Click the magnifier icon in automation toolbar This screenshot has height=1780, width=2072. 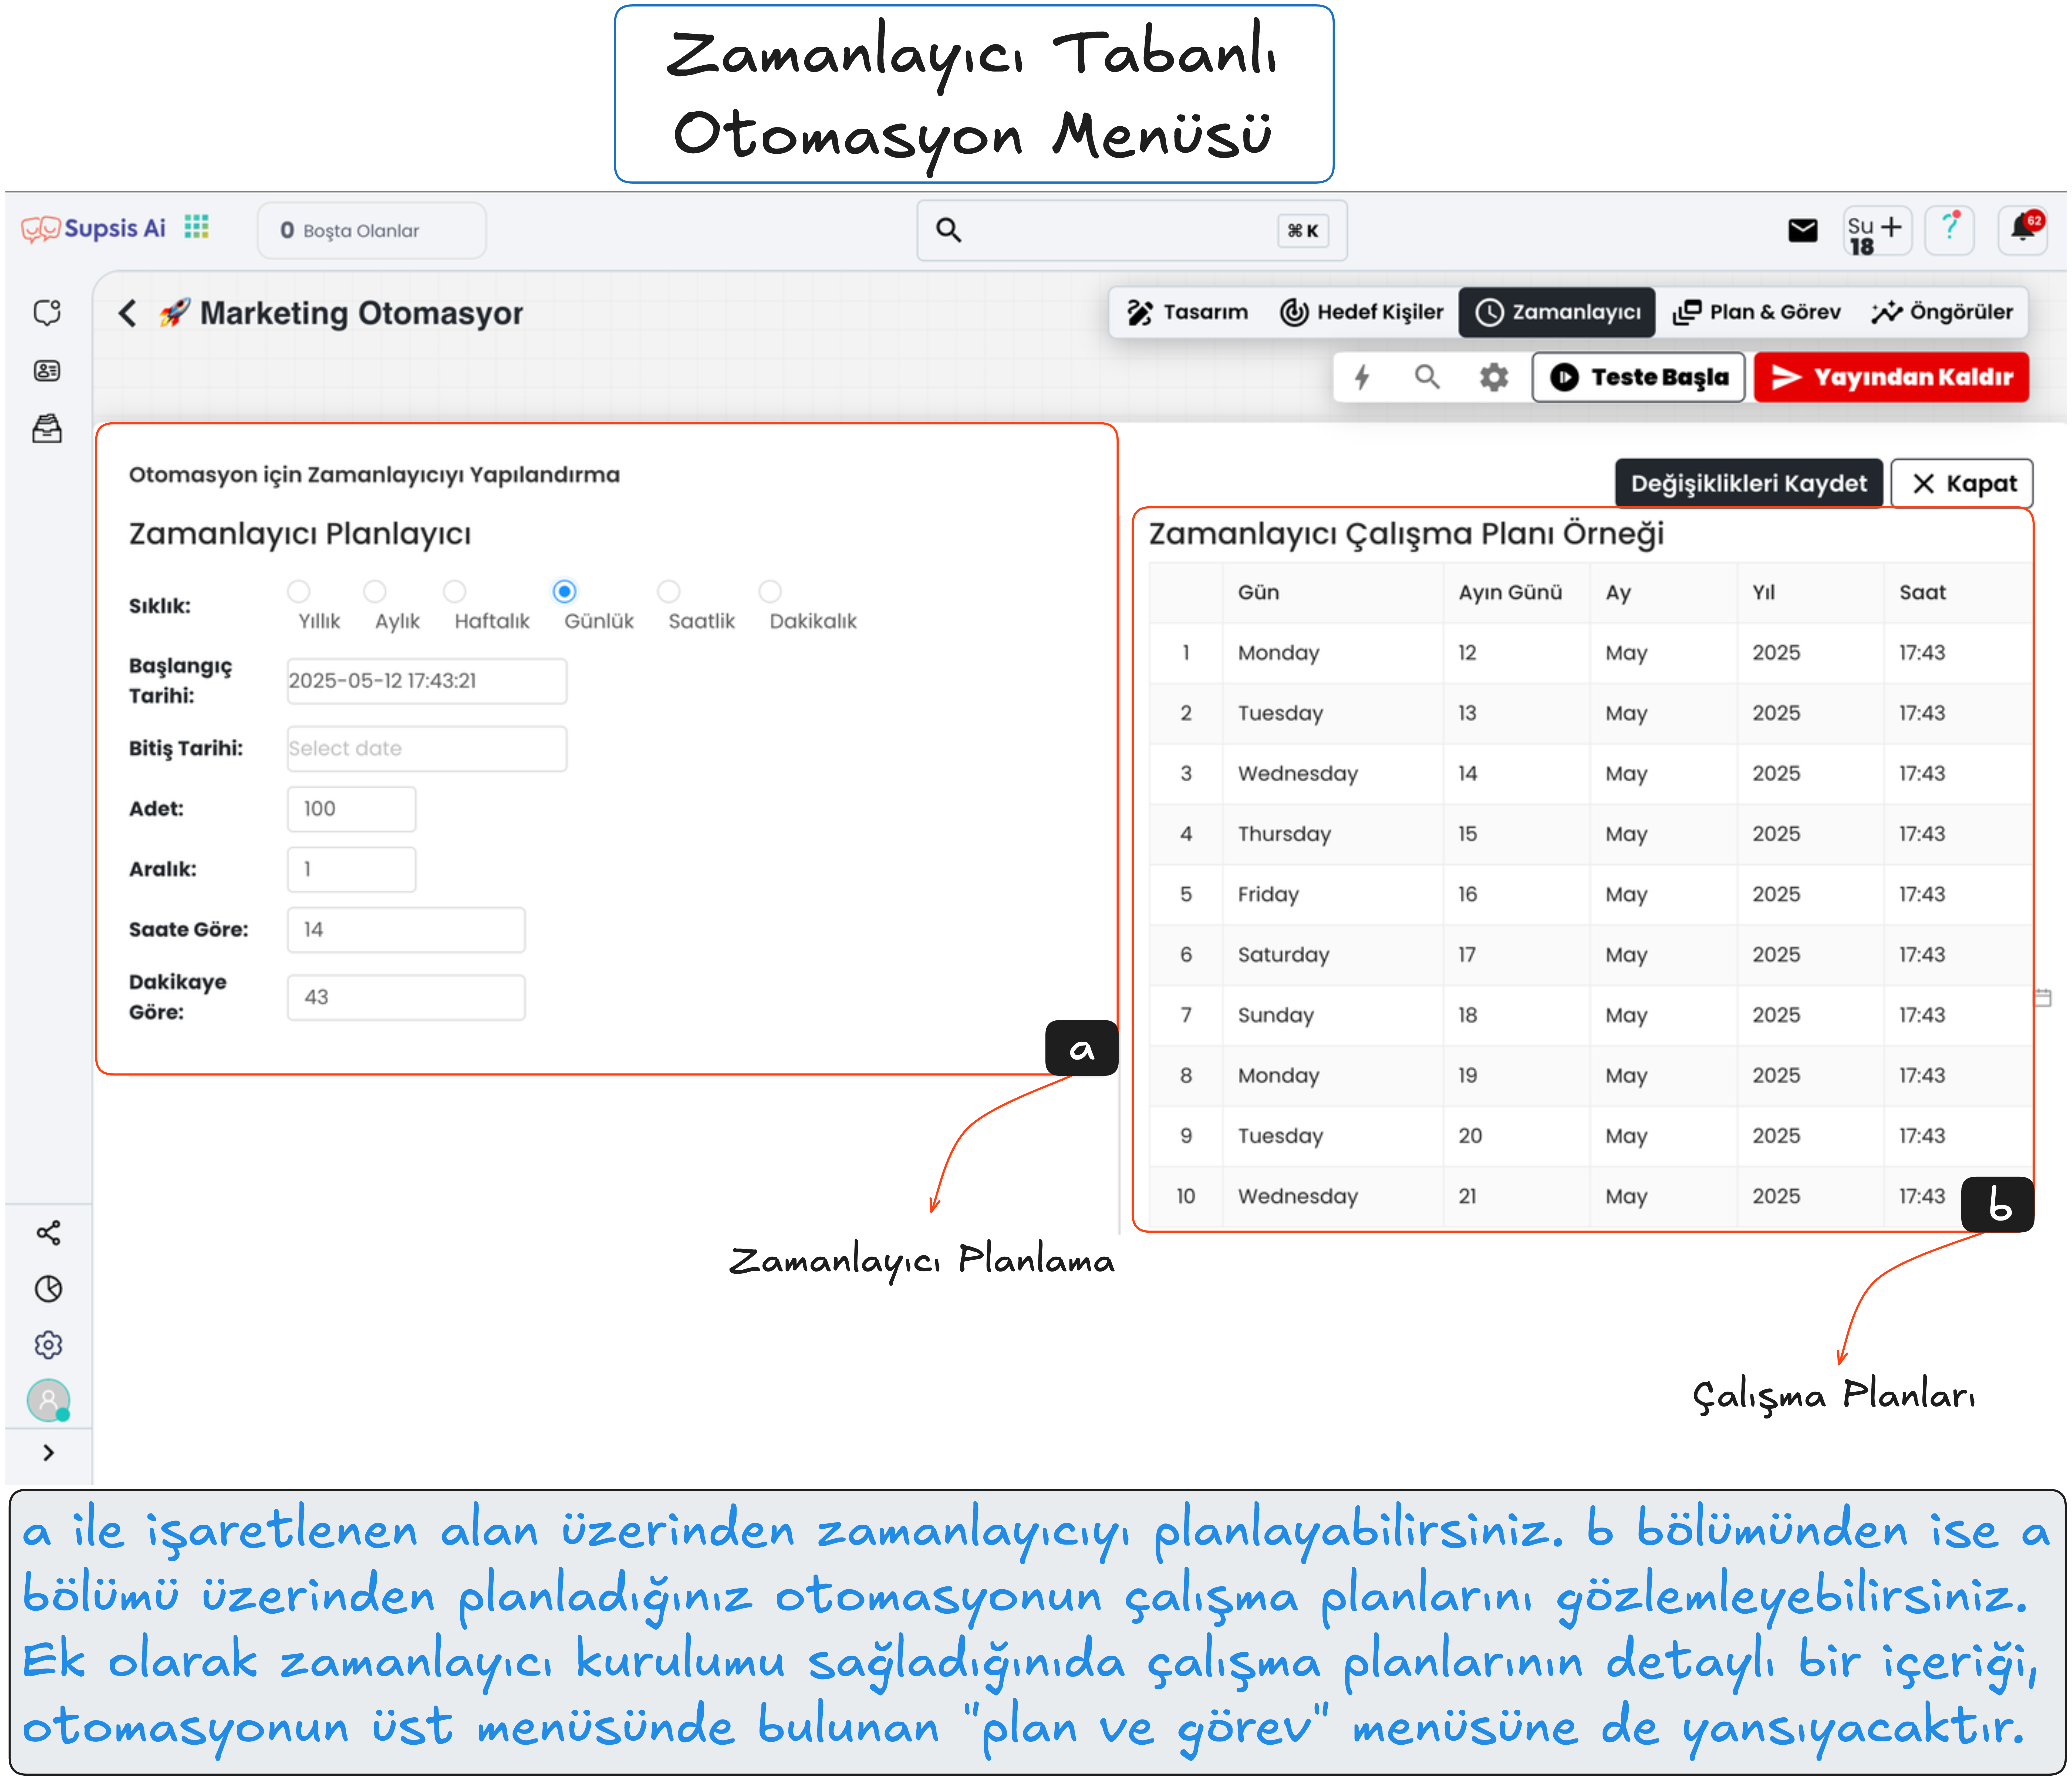(x=1427, y=377)
